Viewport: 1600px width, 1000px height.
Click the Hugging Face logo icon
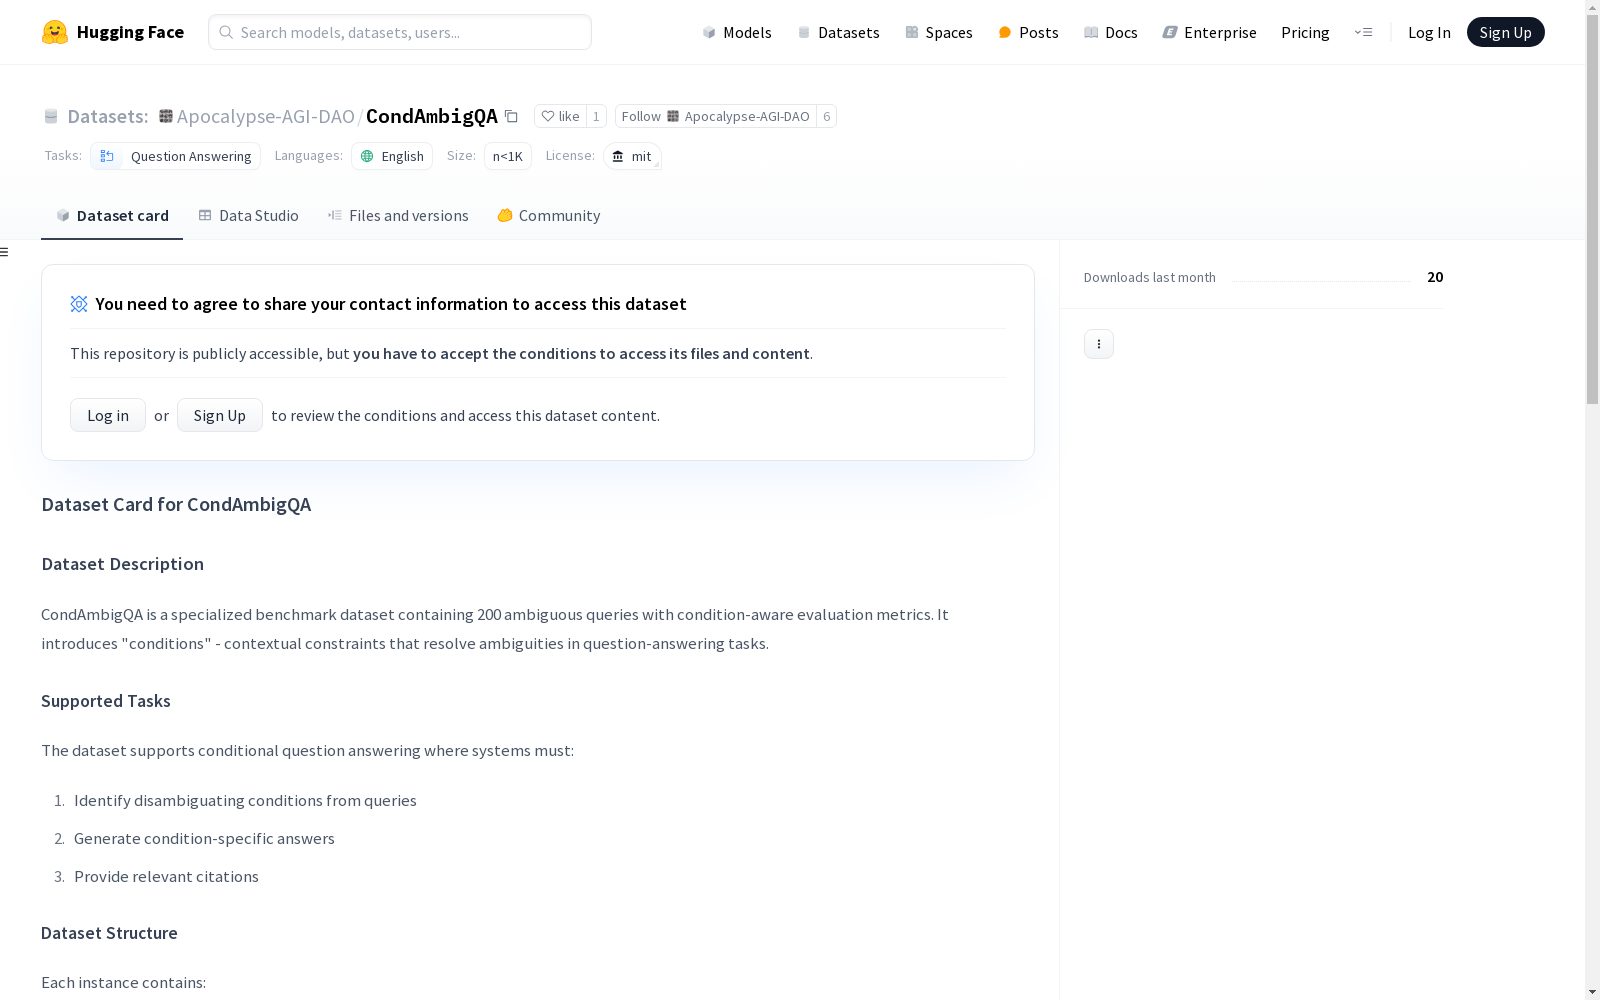click(x=55, y=32)
